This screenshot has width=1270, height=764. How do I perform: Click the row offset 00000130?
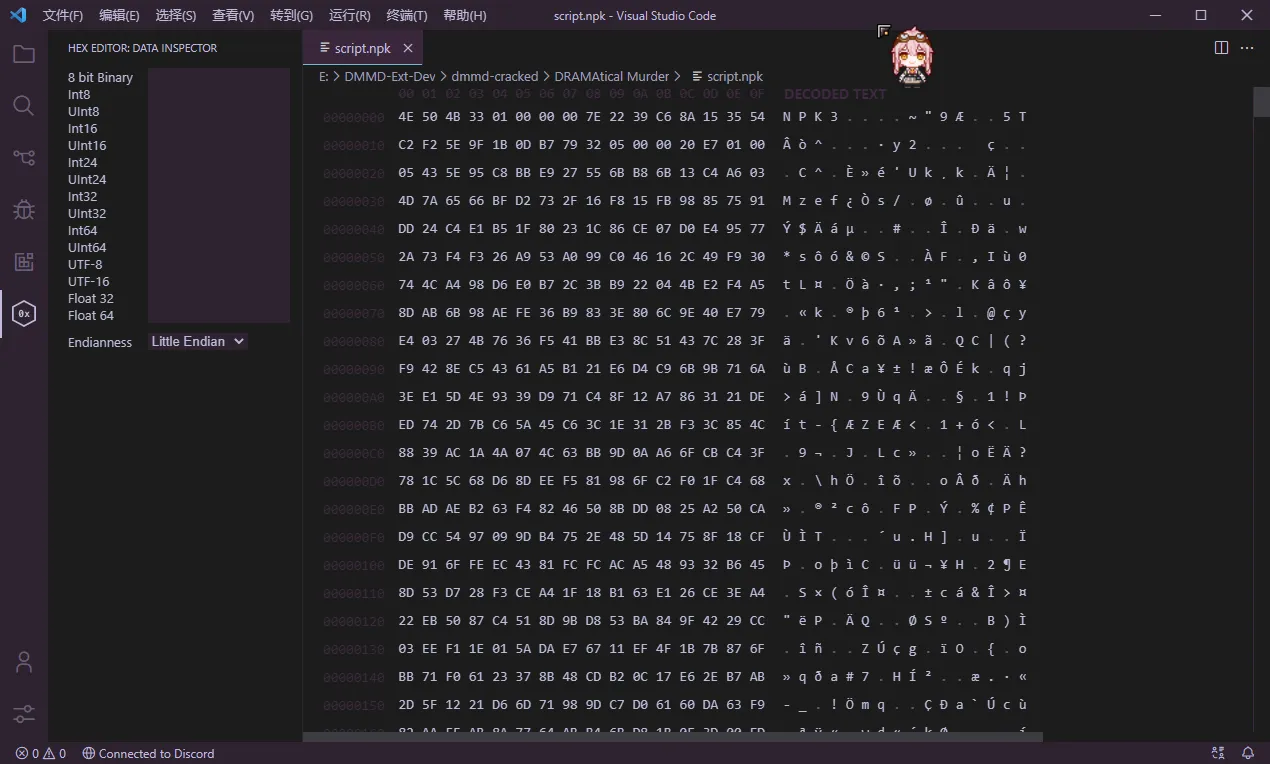[x=353, y=648]
